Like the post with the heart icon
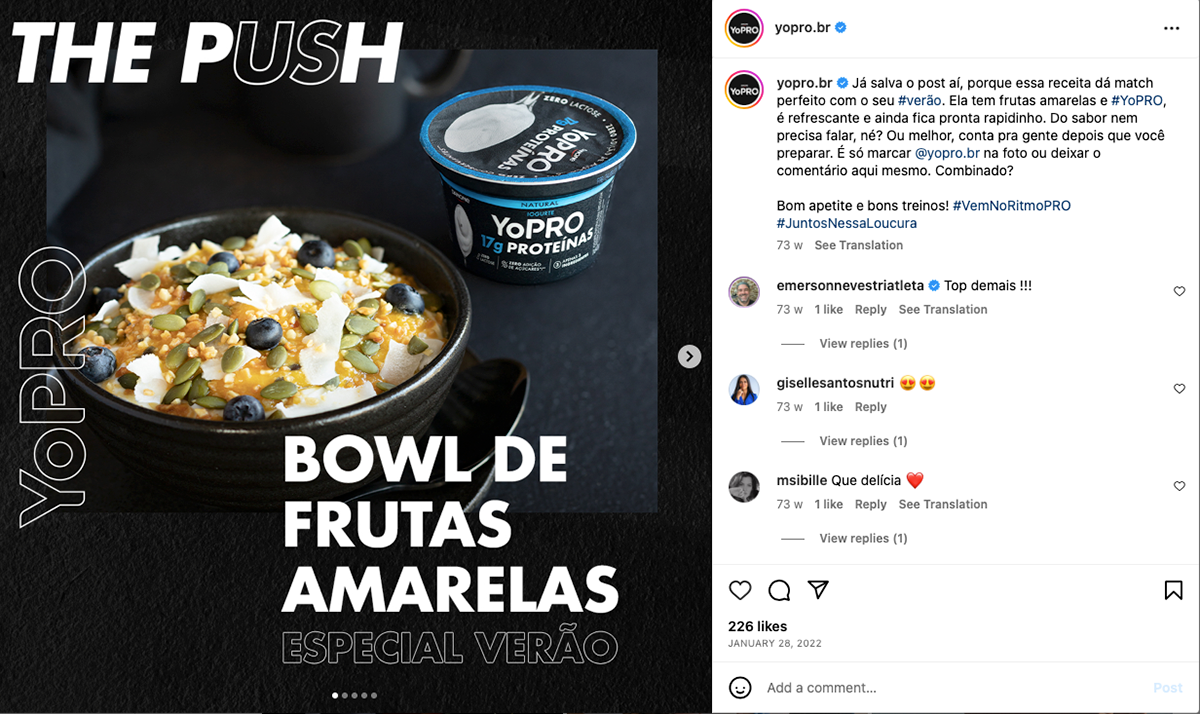 pos(740,590)
